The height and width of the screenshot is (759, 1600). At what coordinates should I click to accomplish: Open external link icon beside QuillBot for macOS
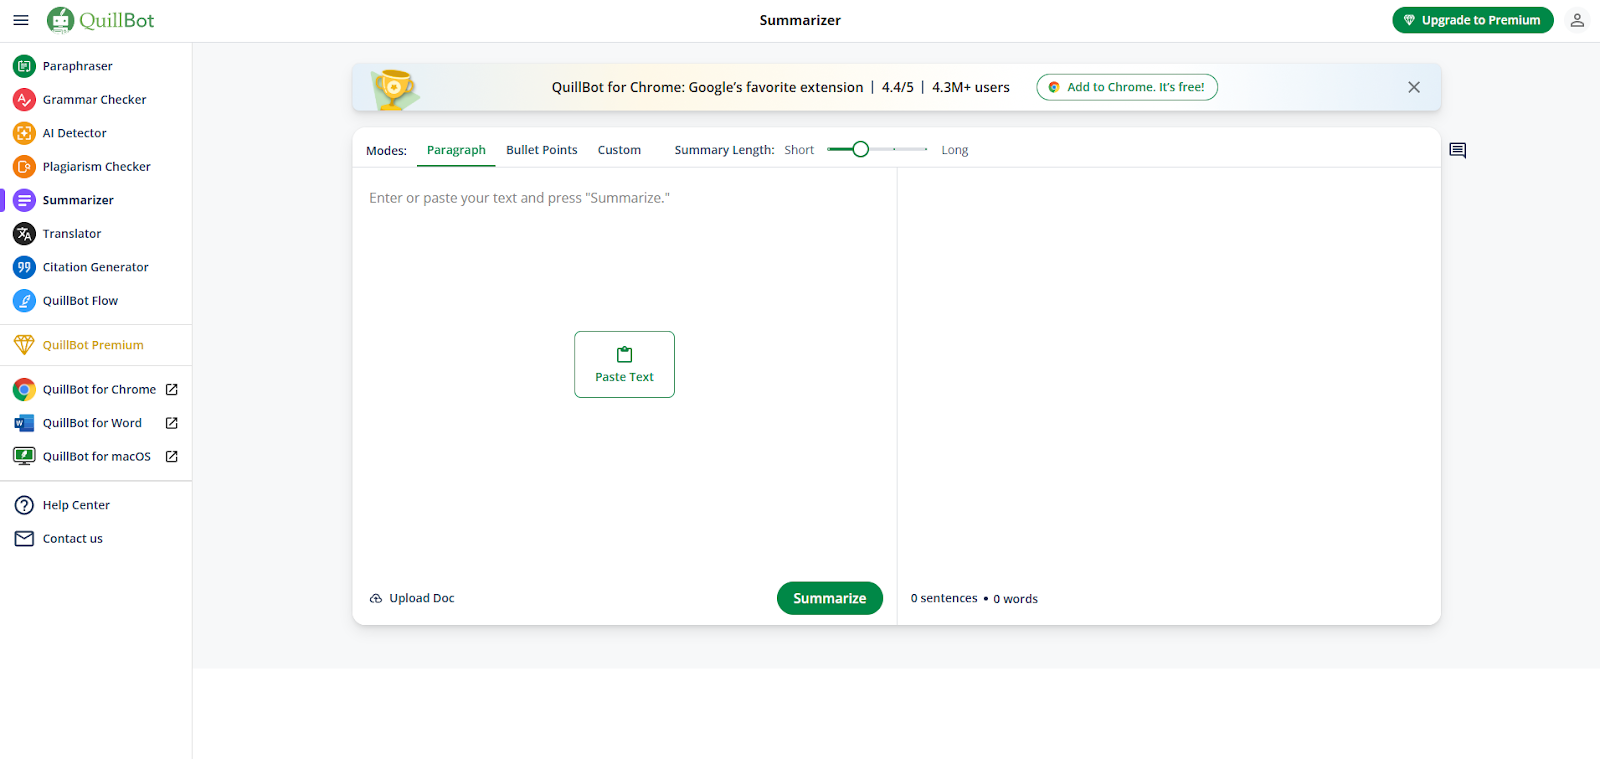pos(171,457)
